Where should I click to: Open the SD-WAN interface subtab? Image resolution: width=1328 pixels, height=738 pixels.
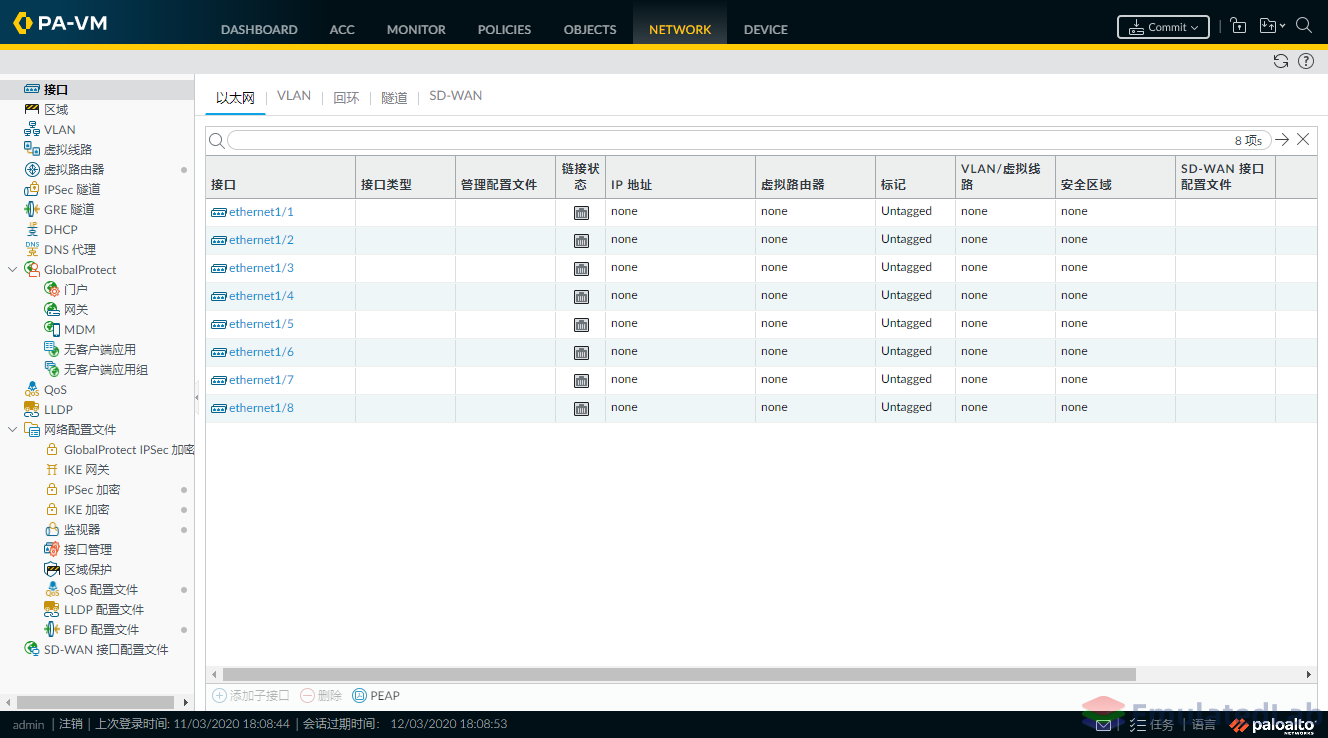pyautogui.click(x=456, y=96)
